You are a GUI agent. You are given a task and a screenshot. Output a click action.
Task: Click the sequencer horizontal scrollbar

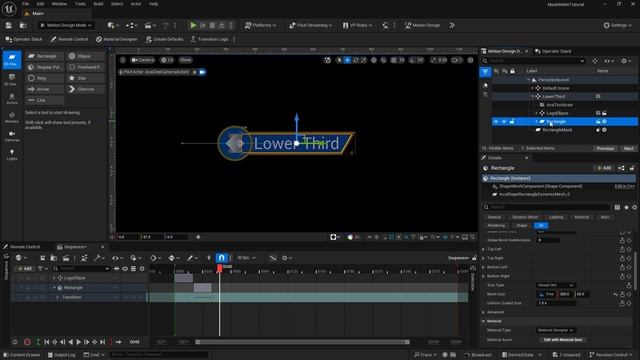(302, 342)
